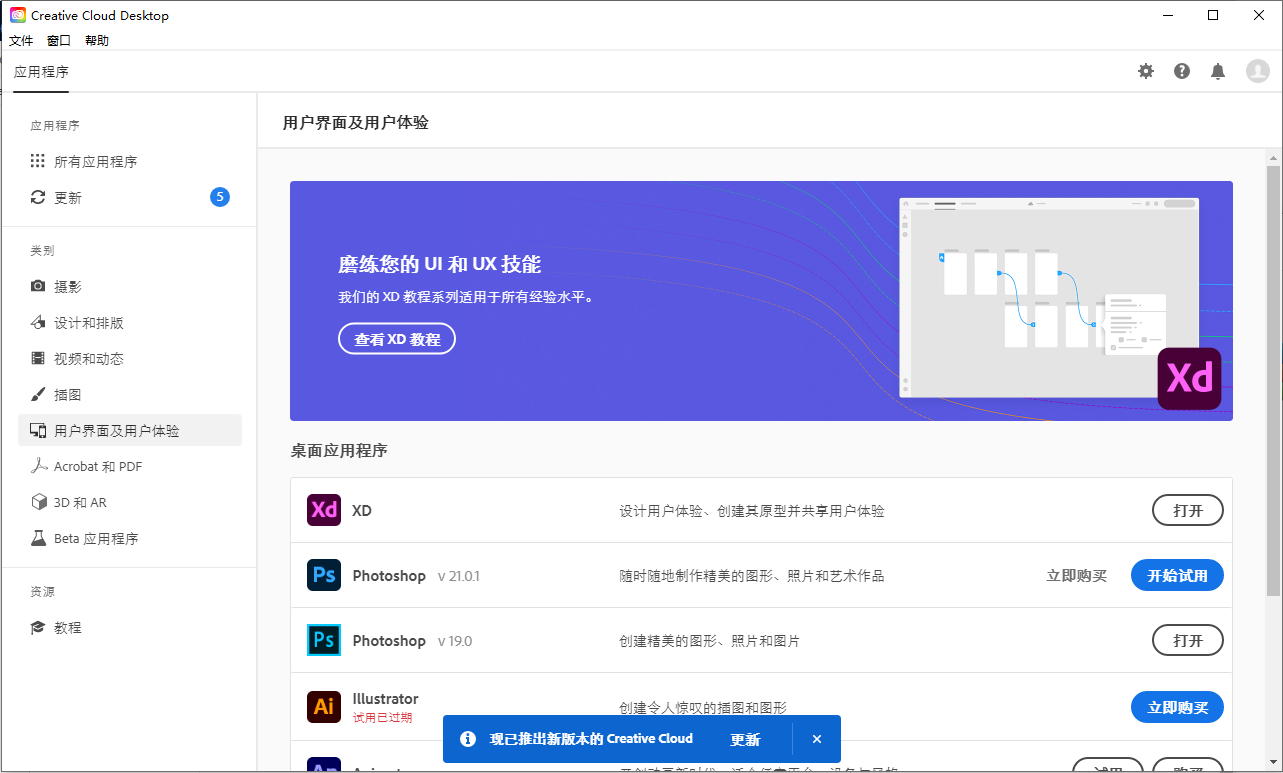Click the Photoshop v 21.0.1 app icon

point(324,575)
